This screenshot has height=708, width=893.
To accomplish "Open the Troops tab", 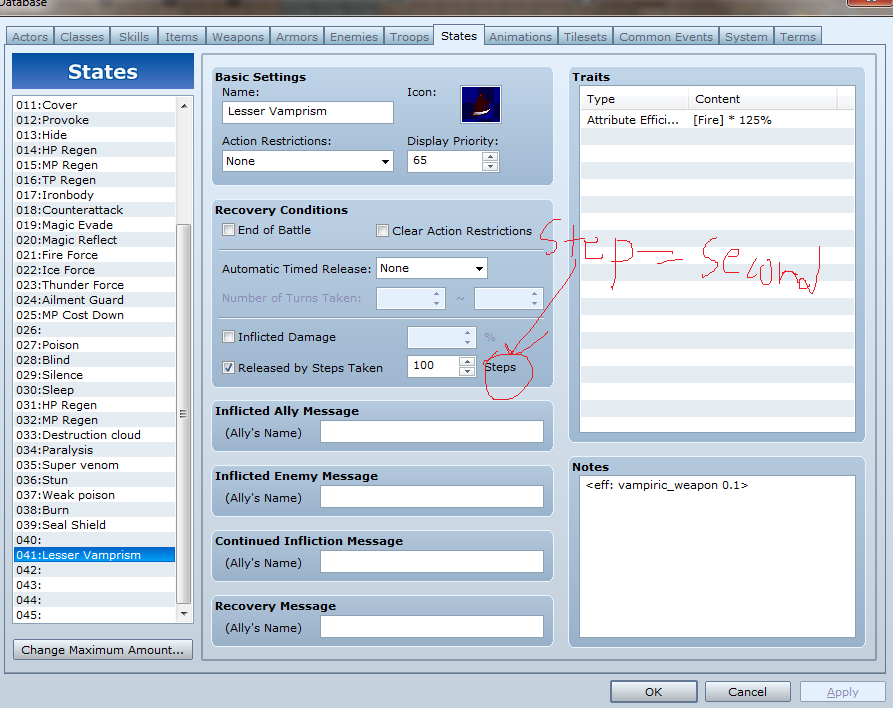I will [409, 36].
